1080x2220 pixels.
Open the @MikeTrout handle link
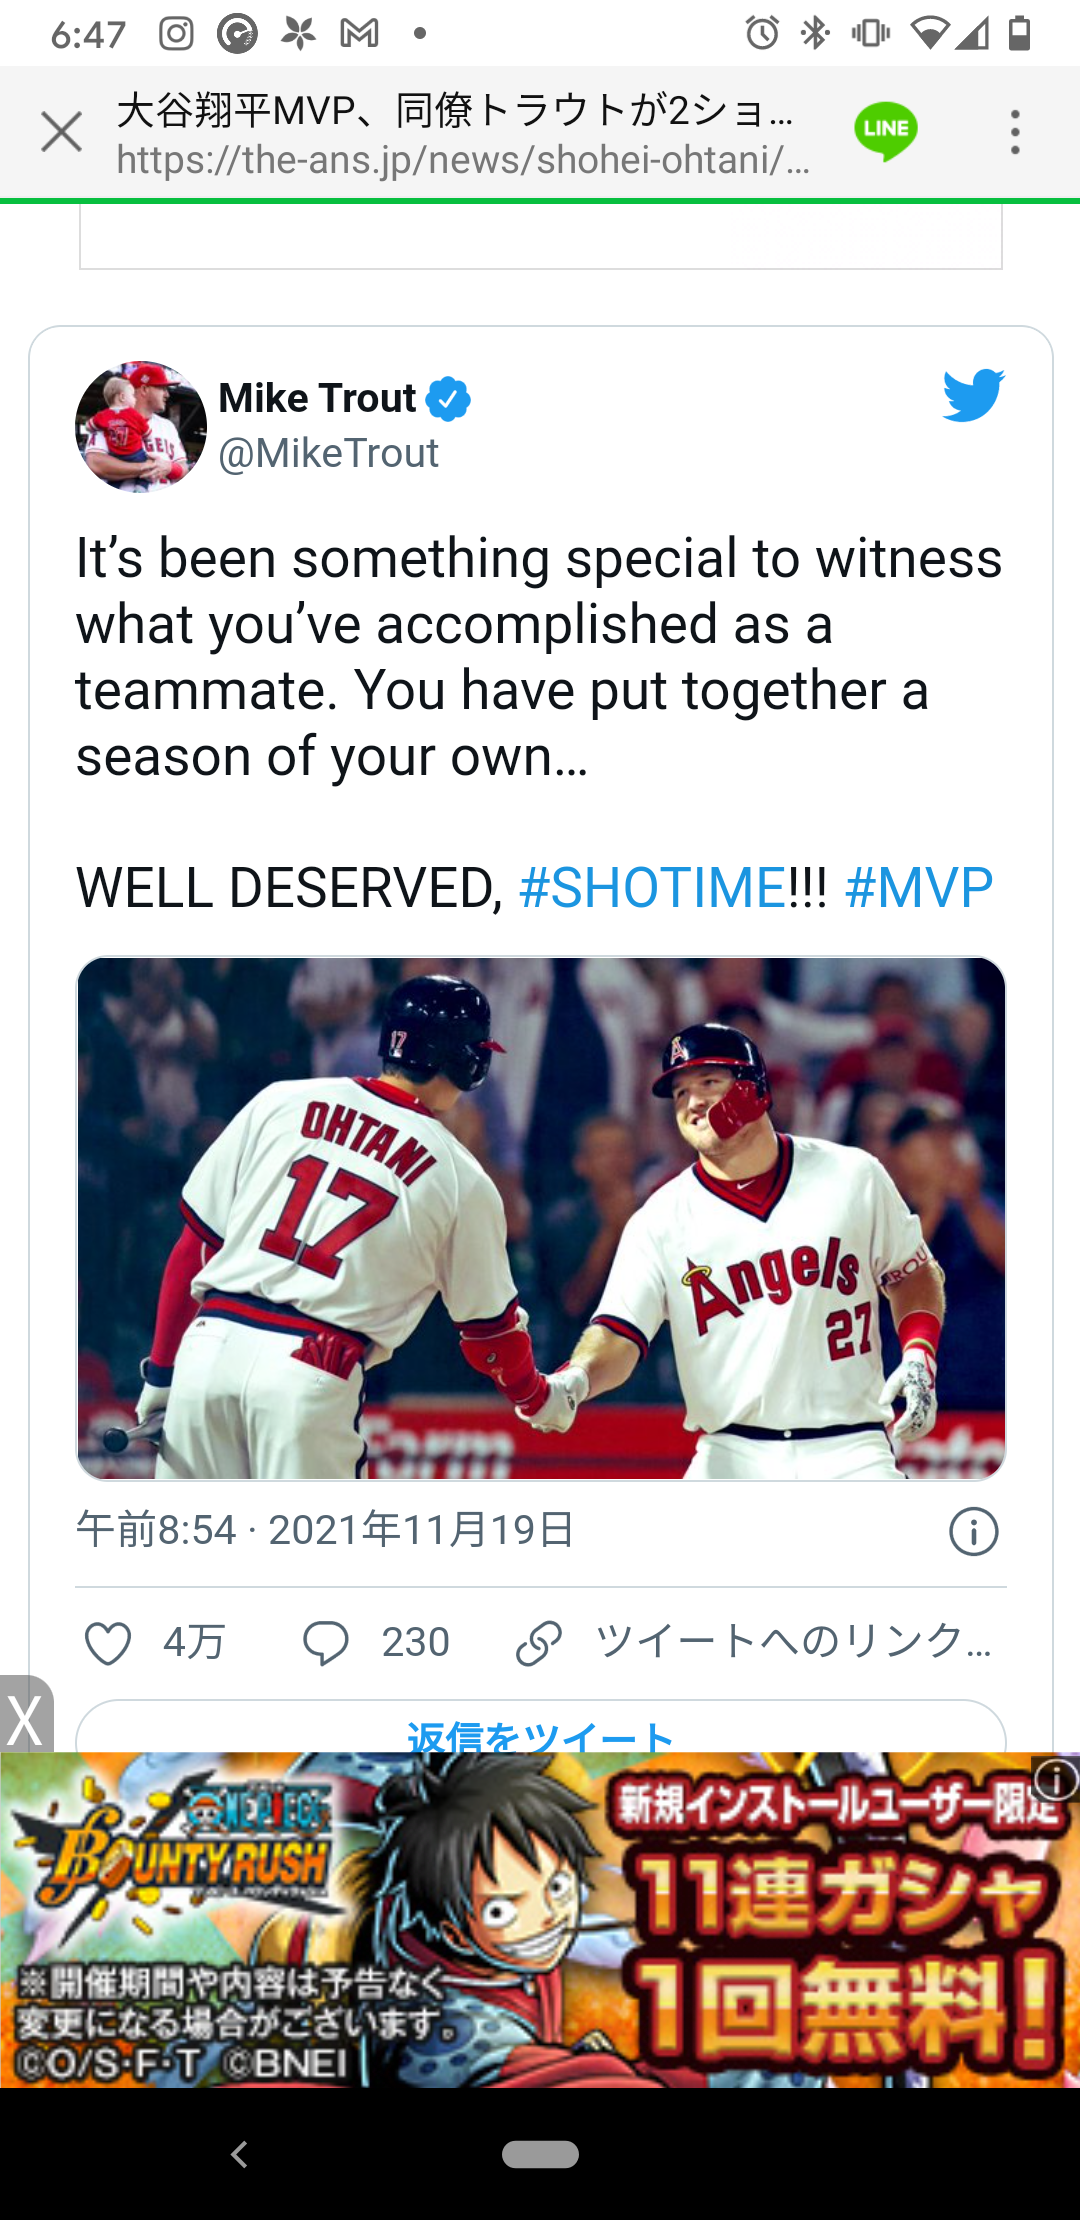(329, 454)
